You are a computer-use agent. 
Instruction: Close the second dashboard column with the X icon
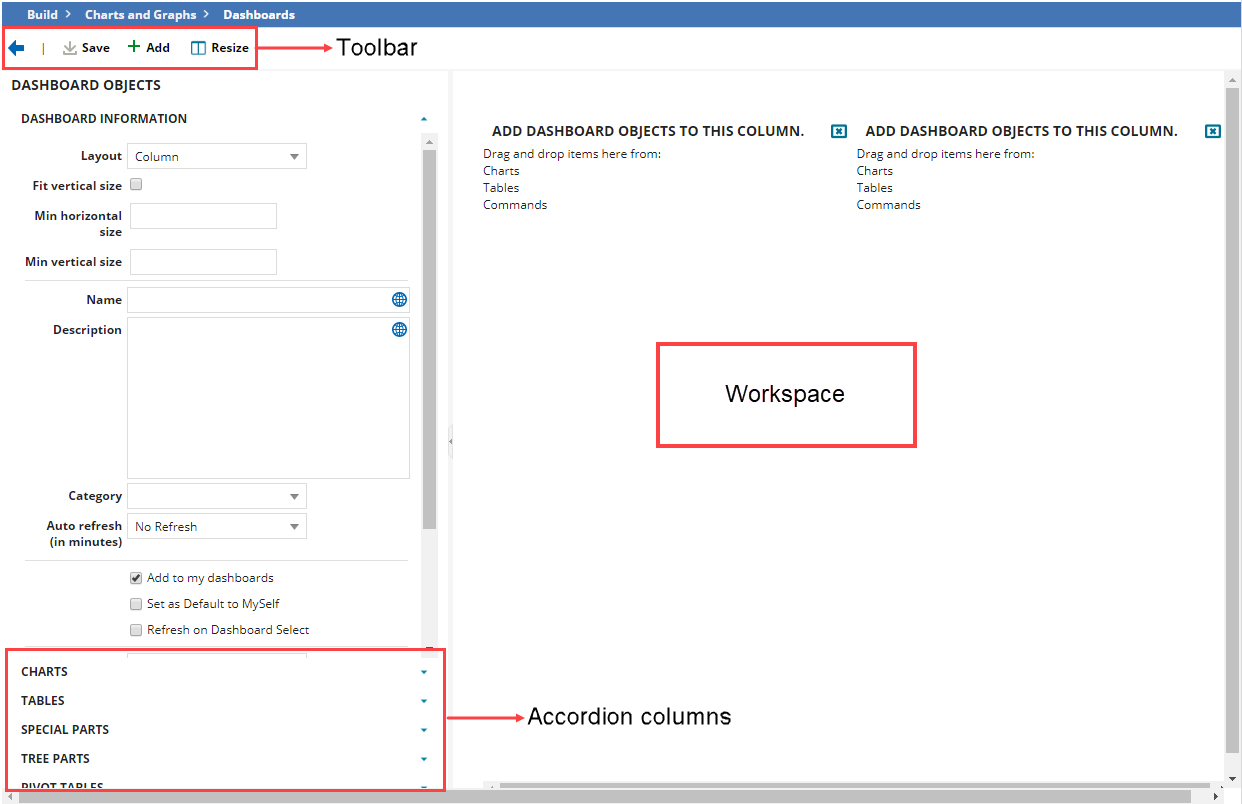[x=1212, y=130]
